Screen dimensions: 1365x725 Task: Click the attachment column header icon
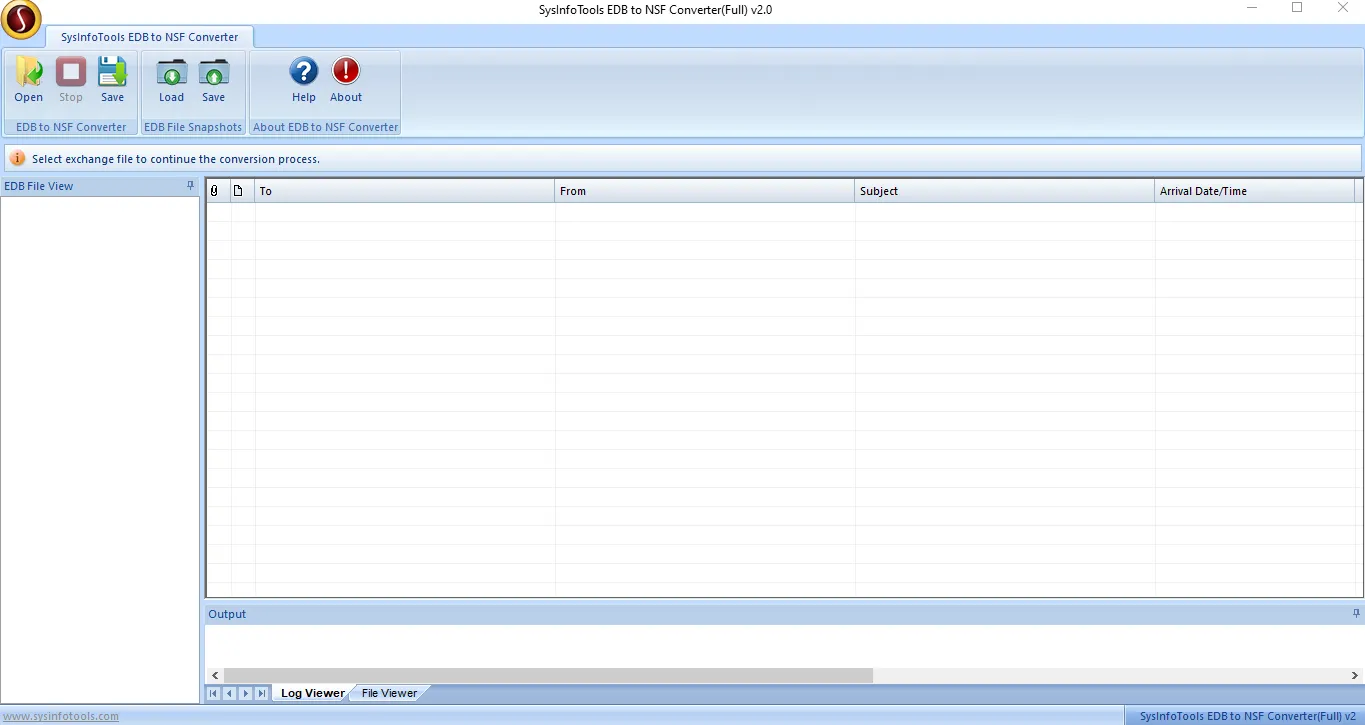[x=214, y=191]
